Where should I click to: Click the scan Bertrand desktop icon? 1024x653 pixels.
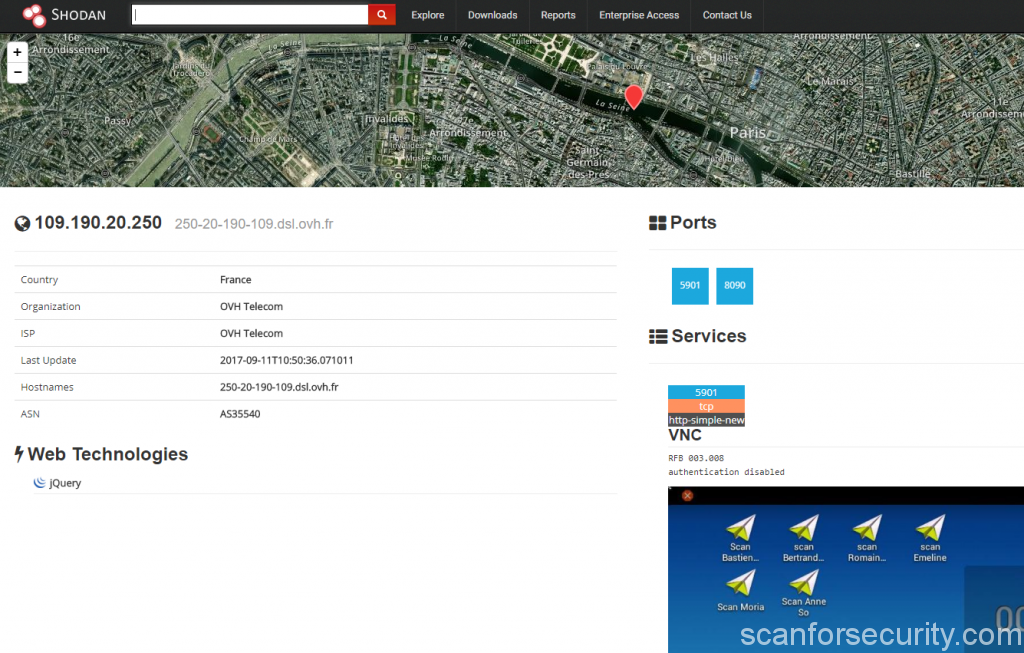click(803, 538)
